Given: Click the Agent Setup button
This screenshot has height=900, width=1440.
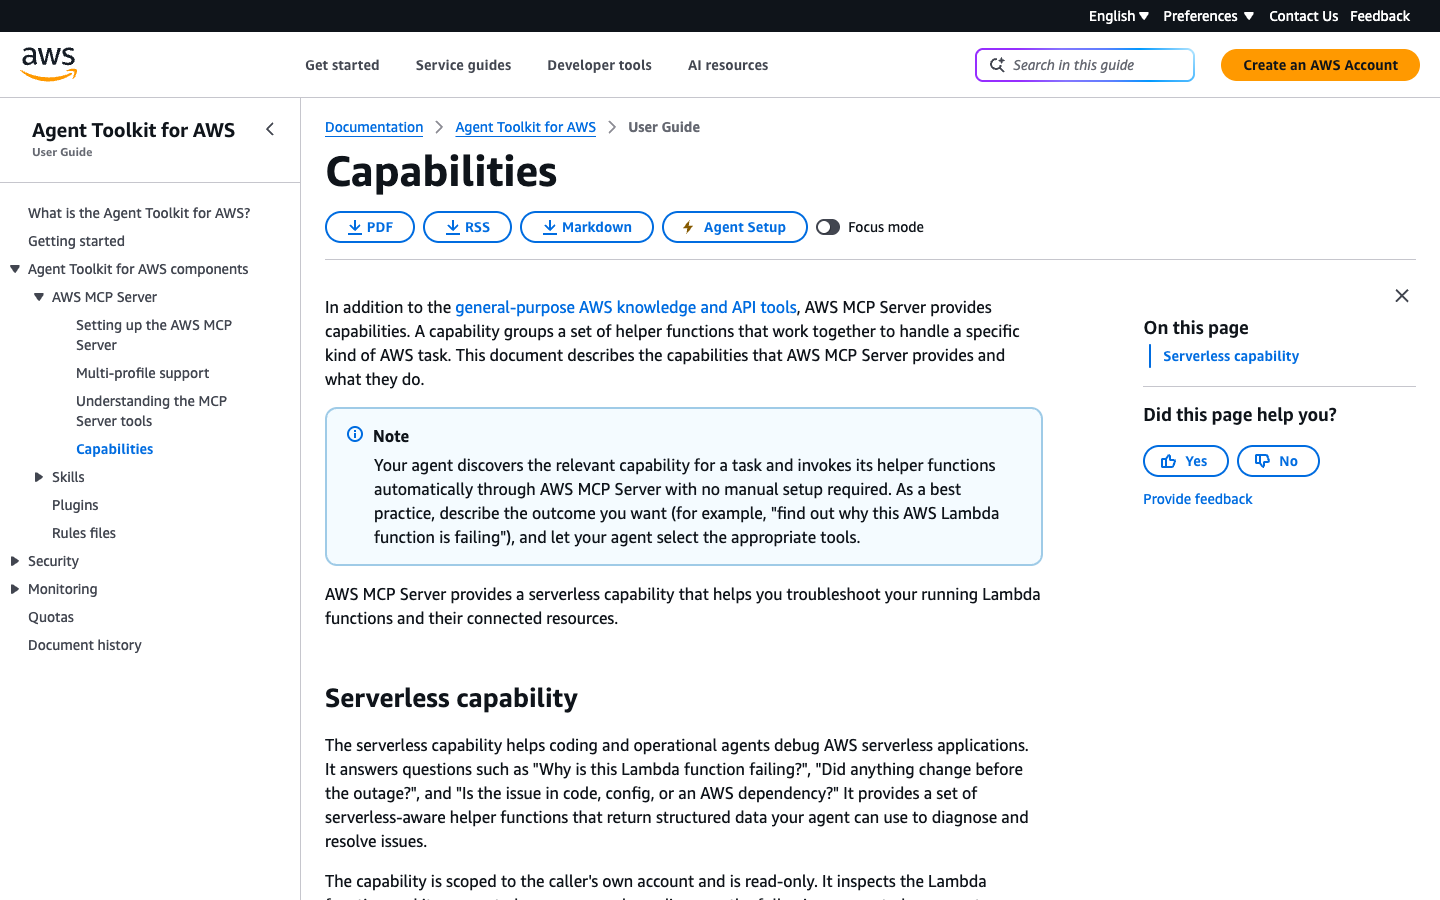Looking at the screenshot, I should [x=735, y=227].
